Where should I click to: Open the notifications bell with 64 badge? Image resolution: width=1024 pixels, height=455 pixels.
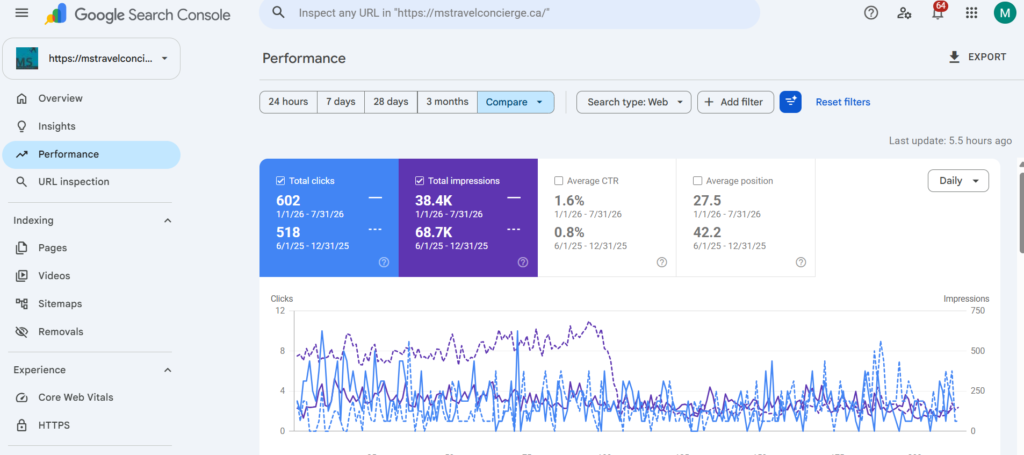(x=938, y=12)
